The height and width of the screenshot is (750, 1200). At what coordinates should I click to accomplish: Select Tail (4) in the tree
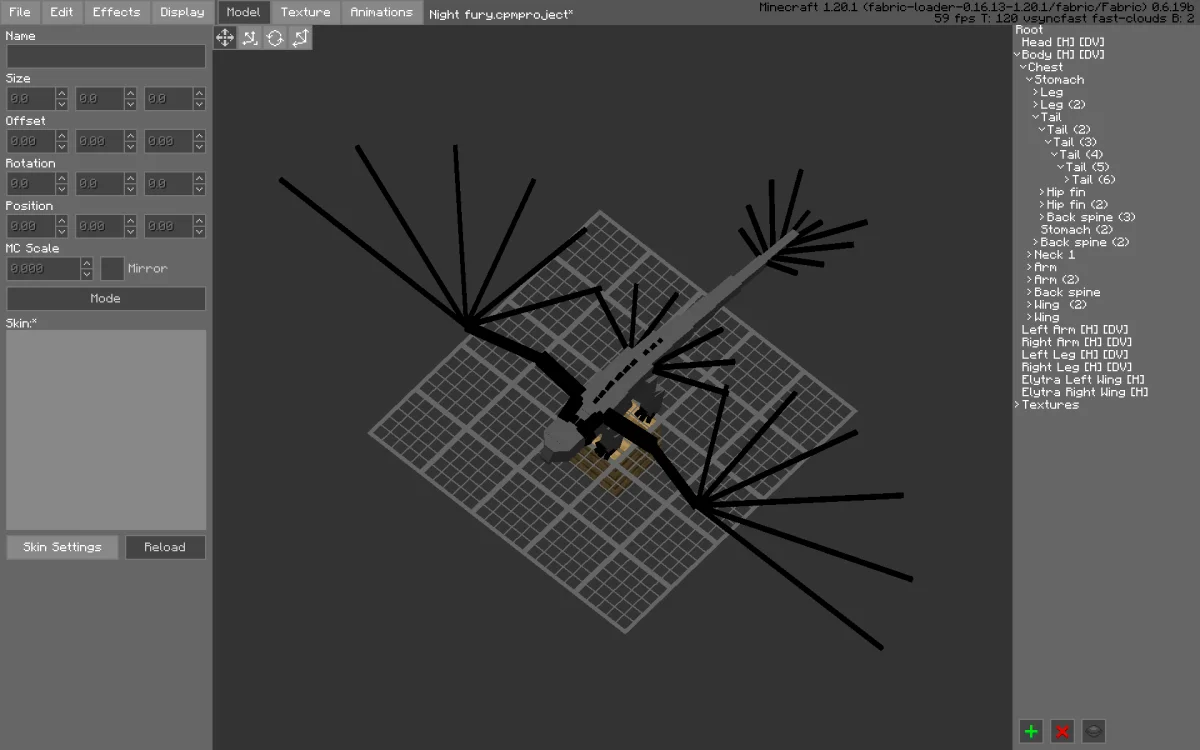pyautogui.click(x=1081, y=155)
